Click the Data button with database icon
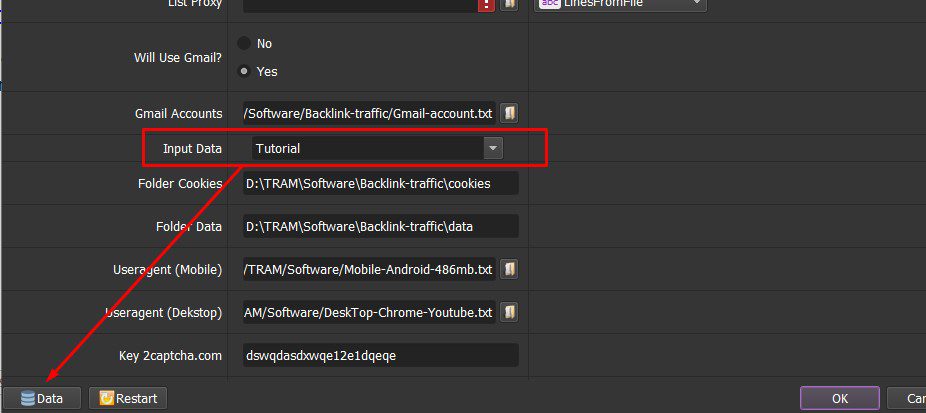 point(42,398)
